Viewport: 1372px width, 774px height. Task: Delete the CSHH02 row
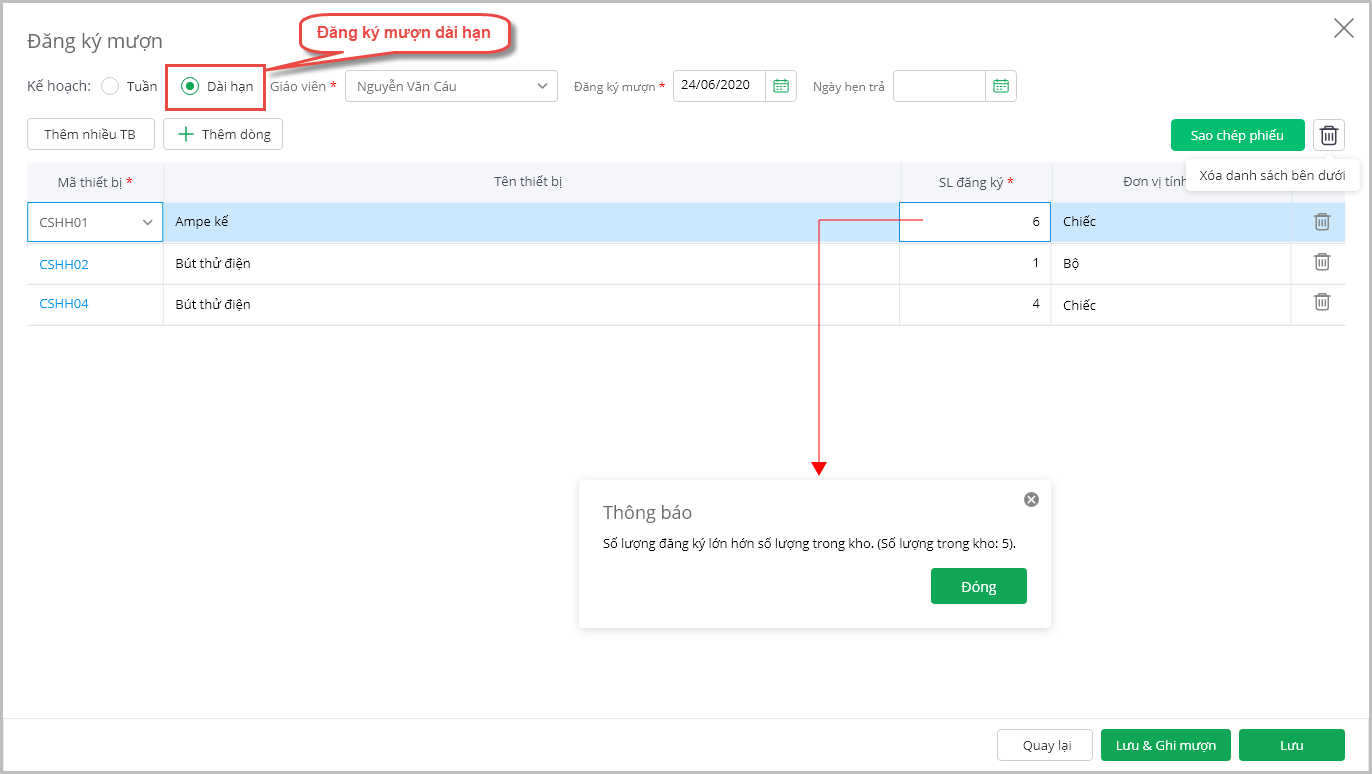point(1321,262)
